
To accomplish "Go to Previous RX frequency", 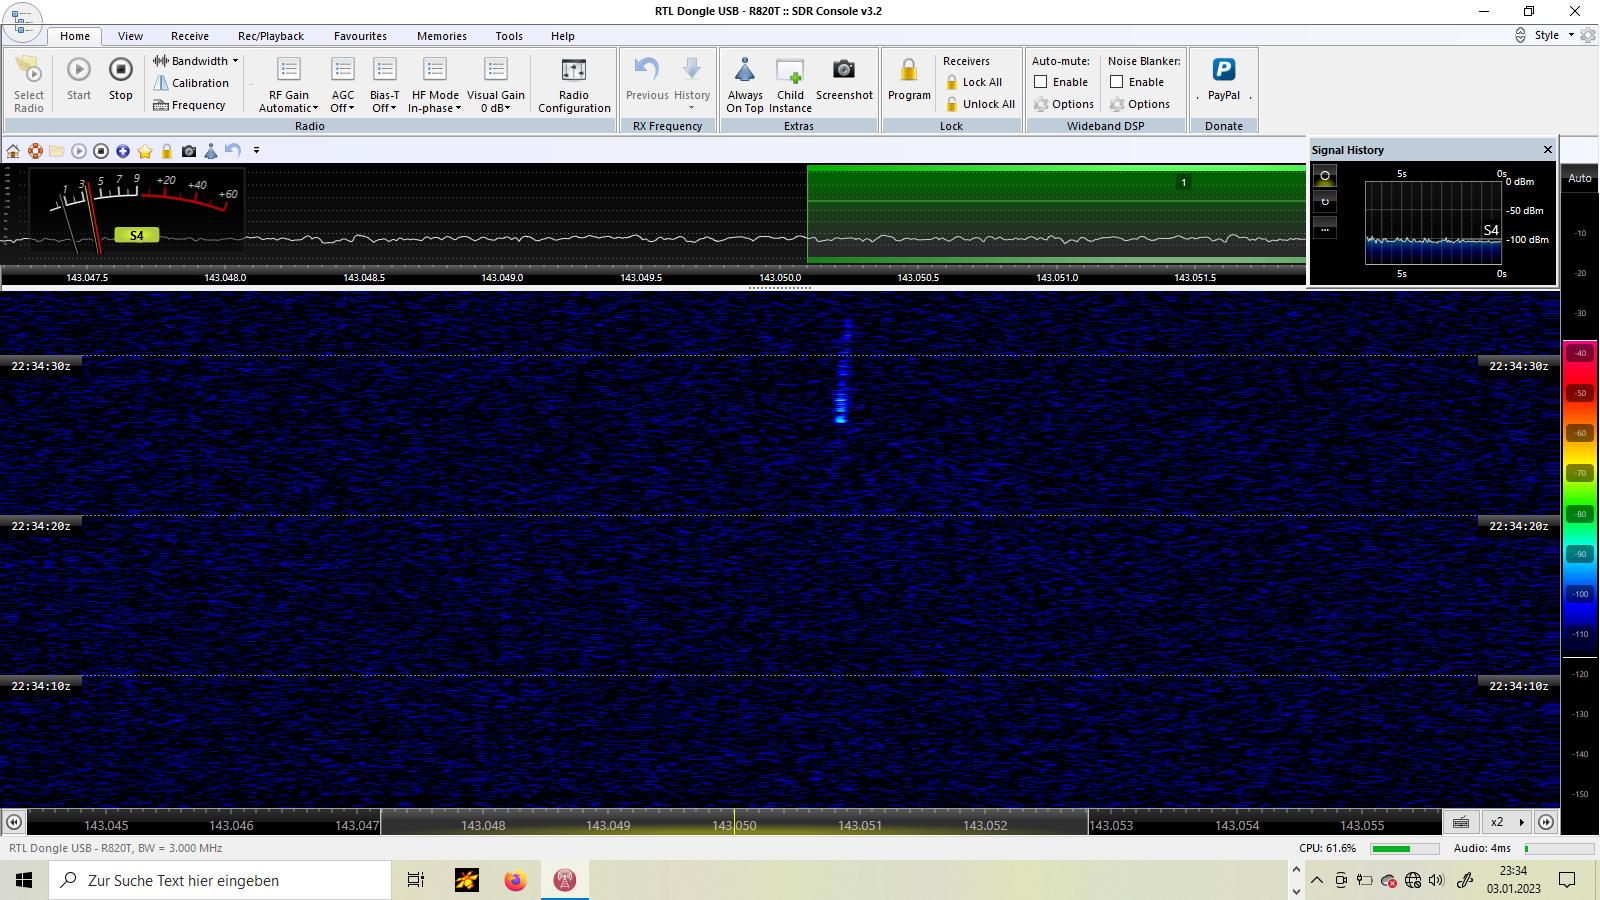I will (x=647, y=79).
